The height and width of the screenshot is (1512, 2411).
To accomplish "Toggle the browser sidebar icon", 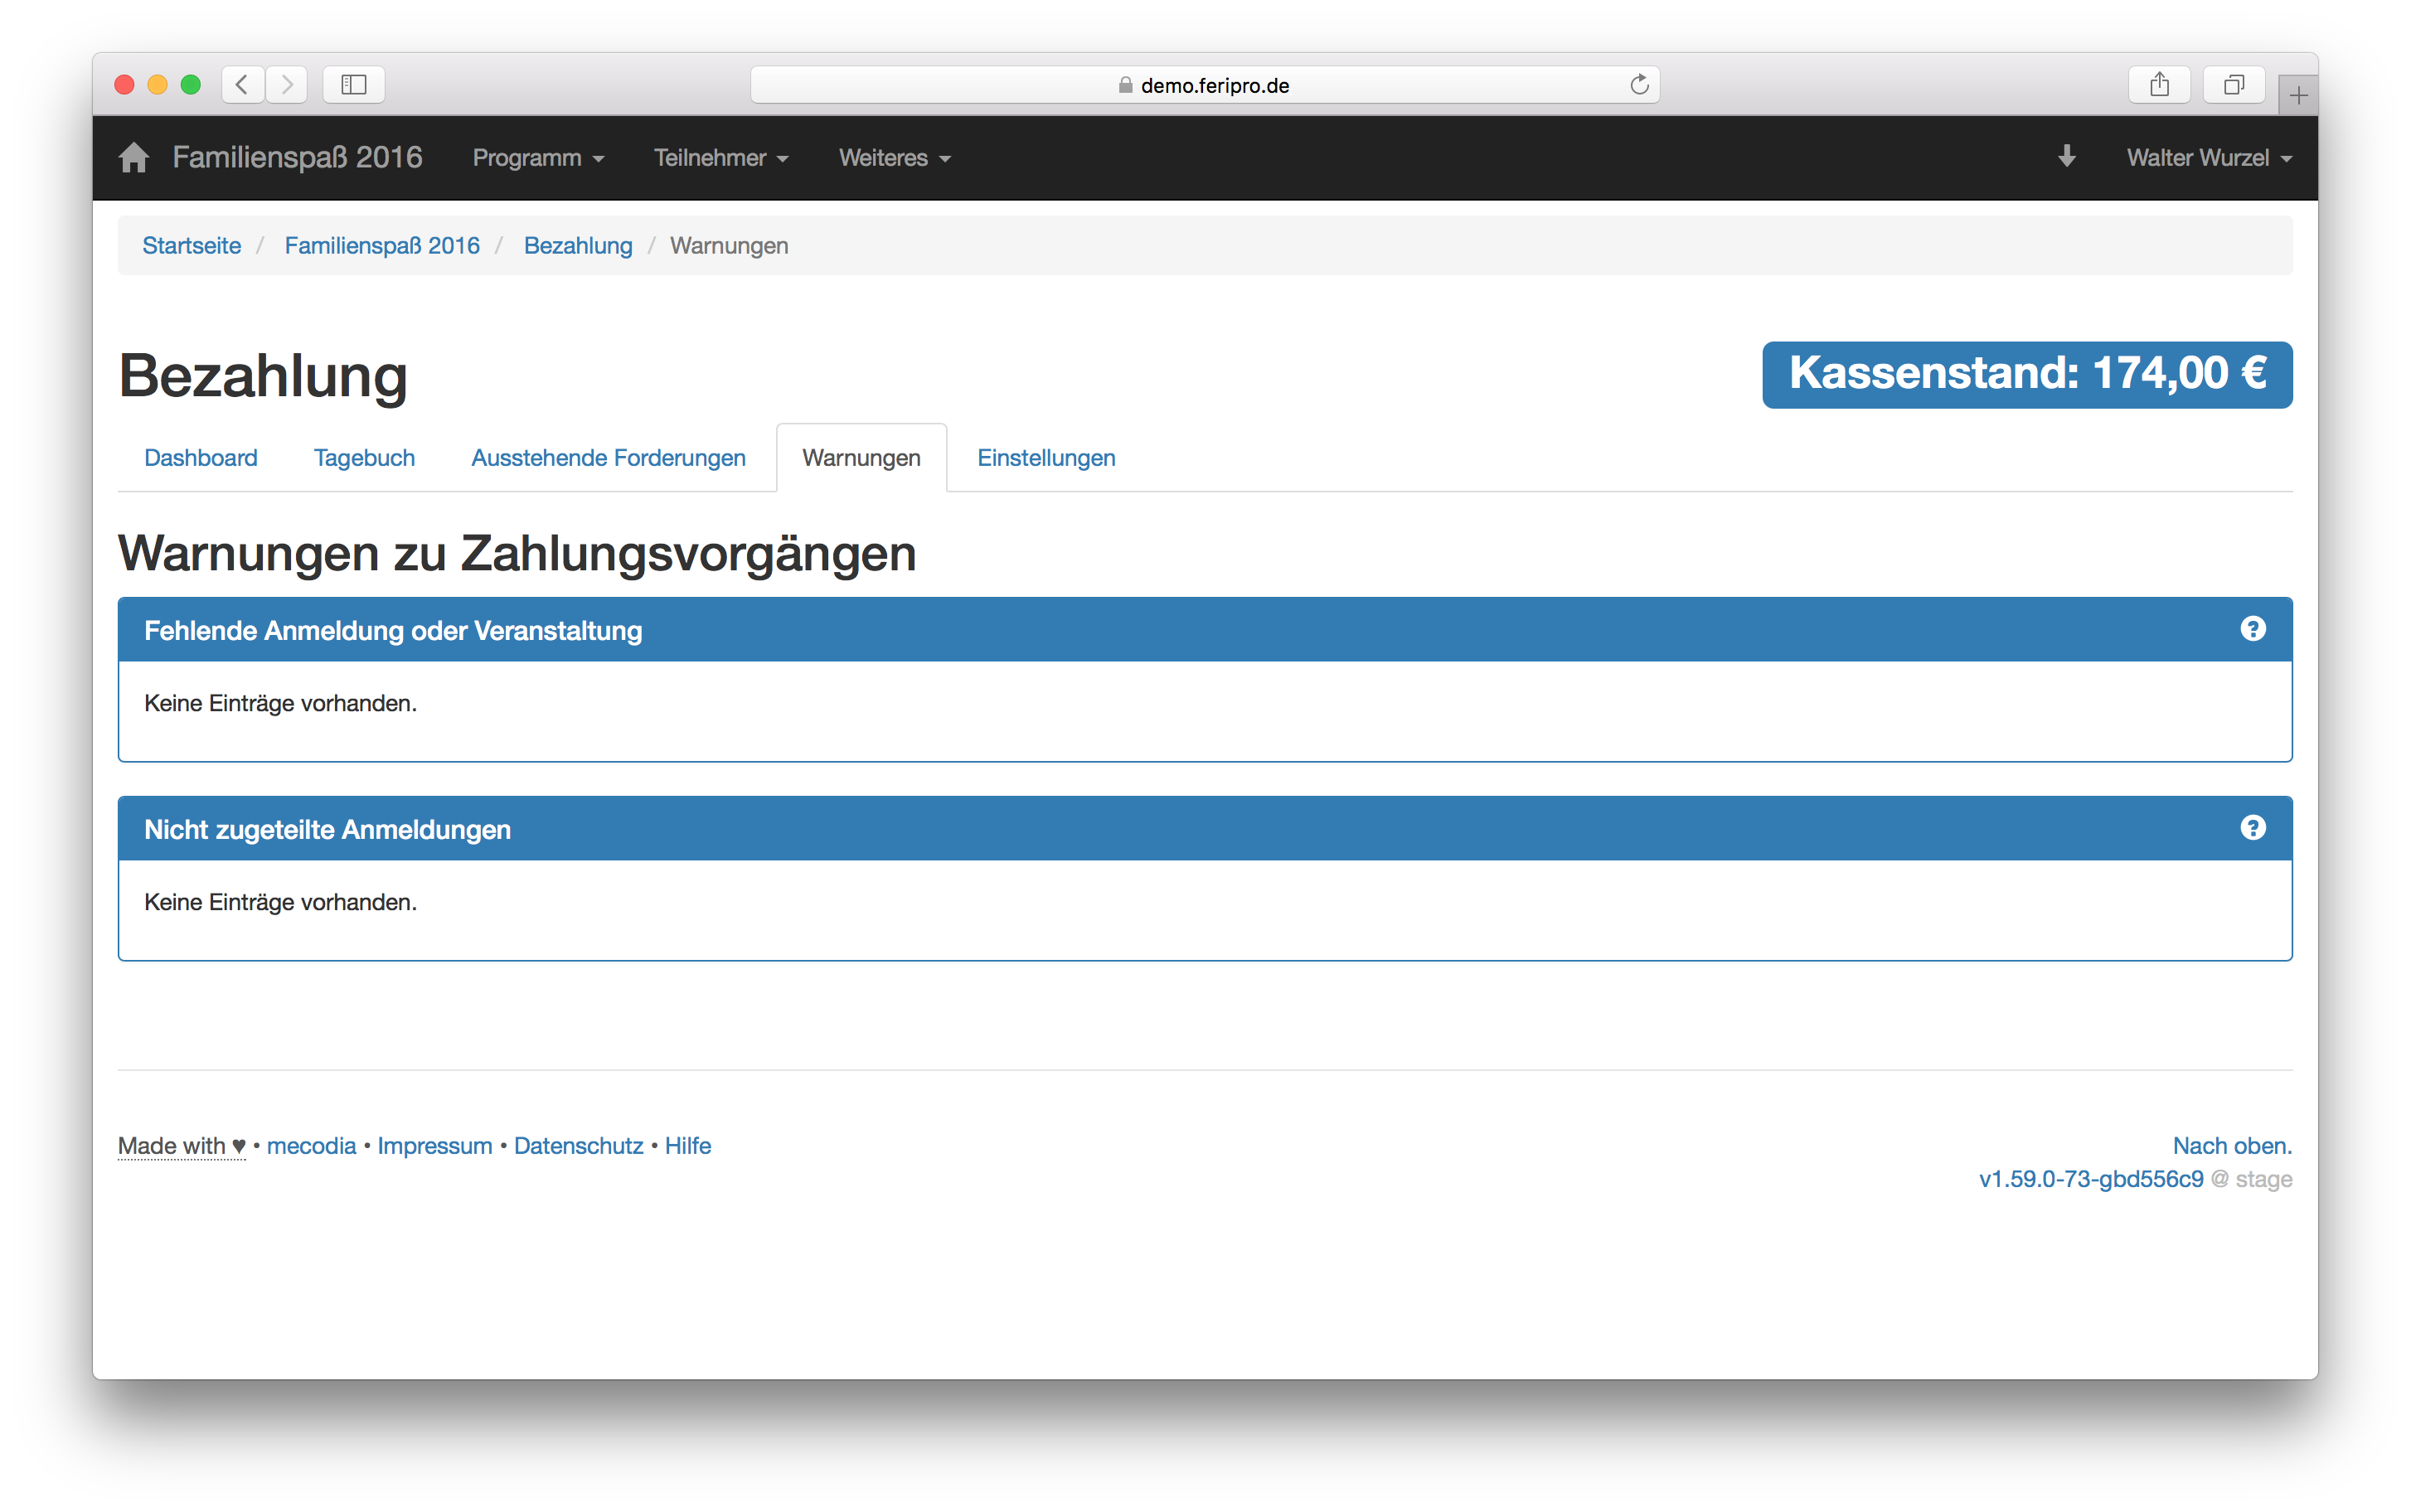I will coord(354,85).
